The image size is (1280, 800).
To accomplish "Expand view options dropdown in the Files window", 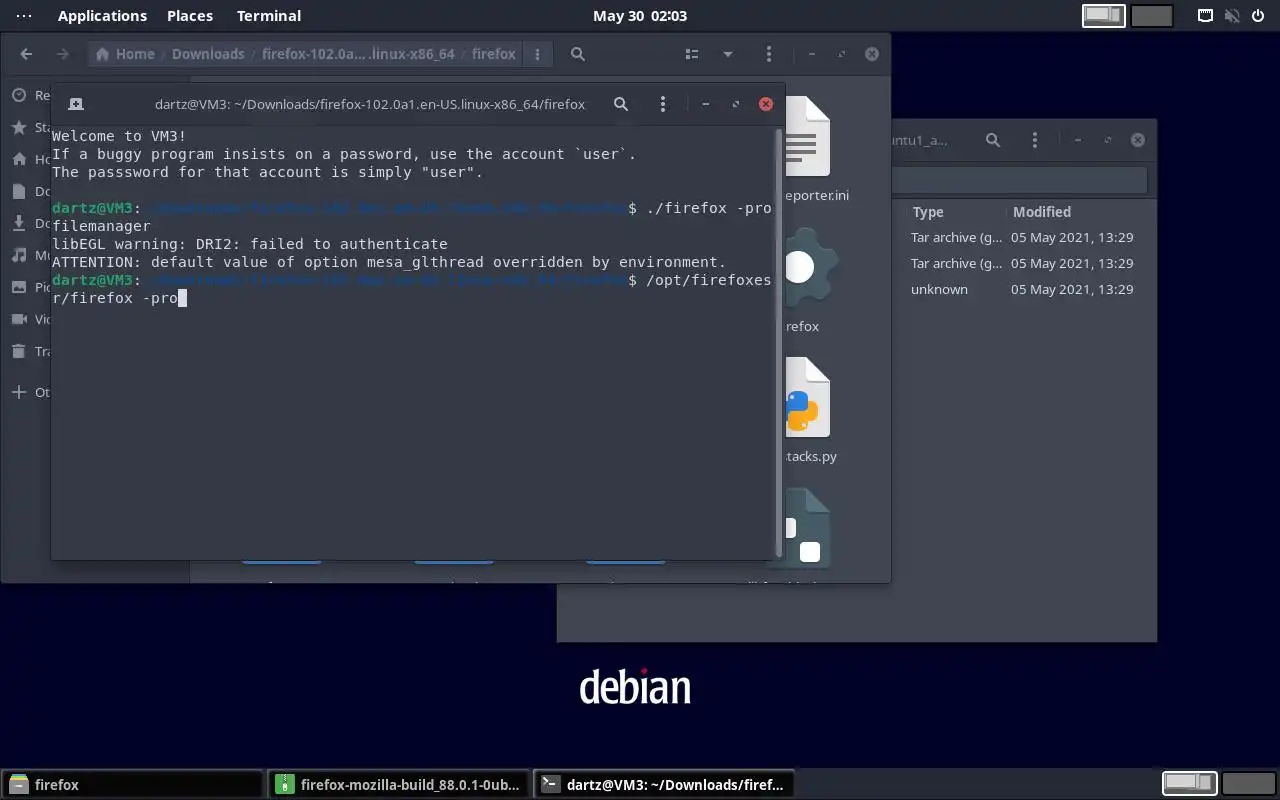I will tap(728, 54).
